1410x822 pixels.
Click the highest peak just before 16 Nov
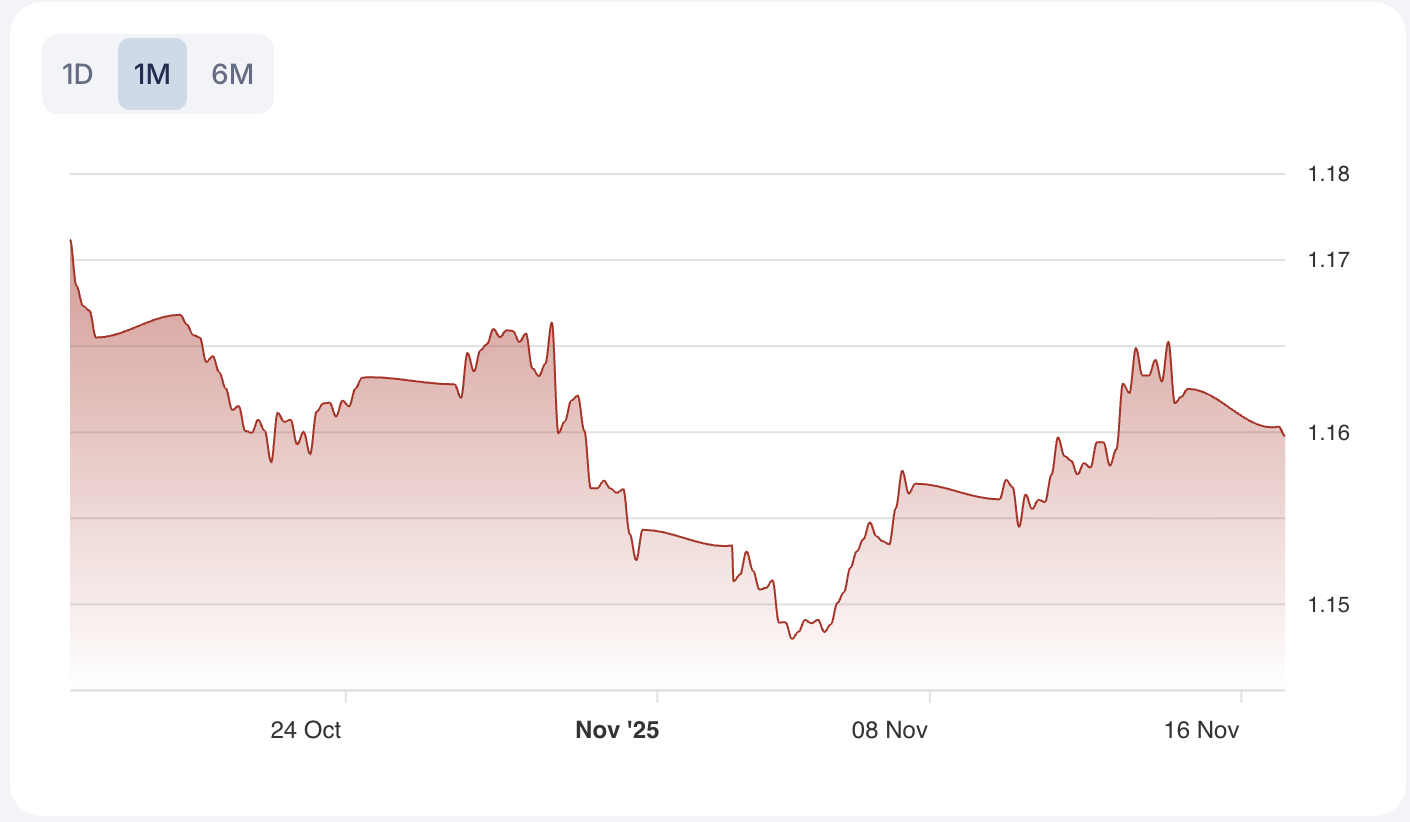pyautogui.click(x=1168, y=342)
